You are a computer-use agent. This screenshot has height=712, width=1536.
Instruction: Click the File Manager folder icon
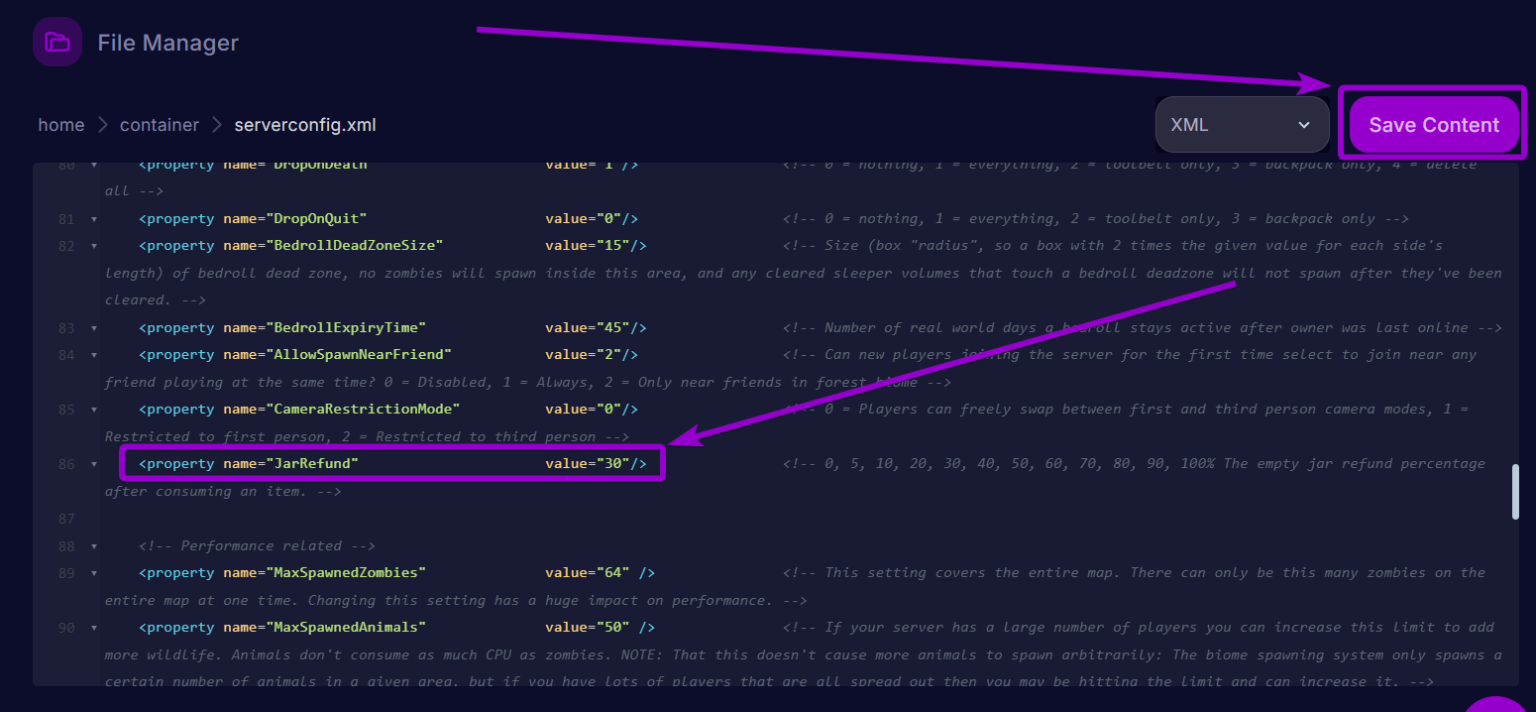point(57,42)
